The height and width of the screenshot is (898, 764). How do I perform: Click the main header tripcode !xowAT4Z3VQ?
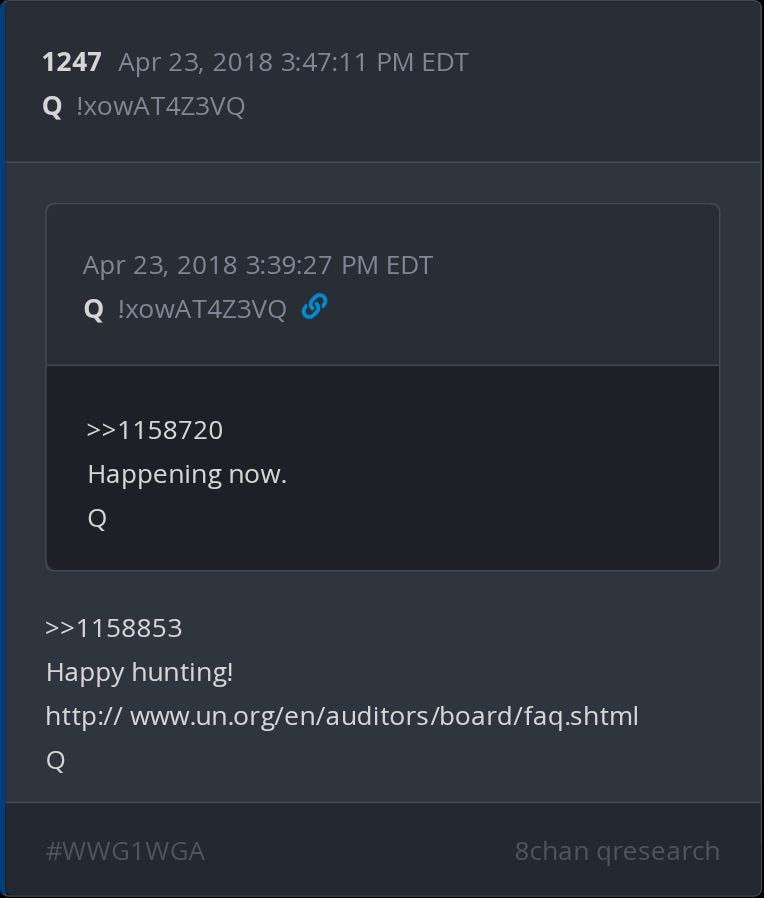coord(160,106)
